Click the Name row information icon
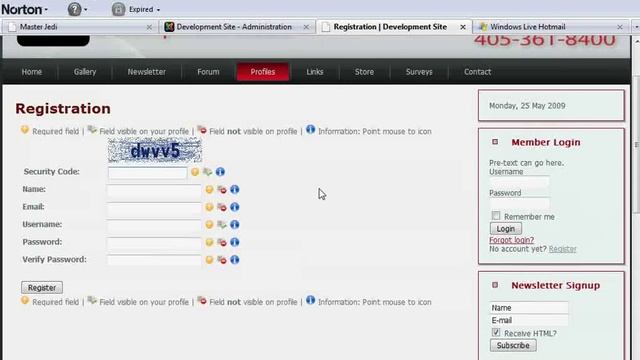This screenshot has width=640, height=360. 235,189
